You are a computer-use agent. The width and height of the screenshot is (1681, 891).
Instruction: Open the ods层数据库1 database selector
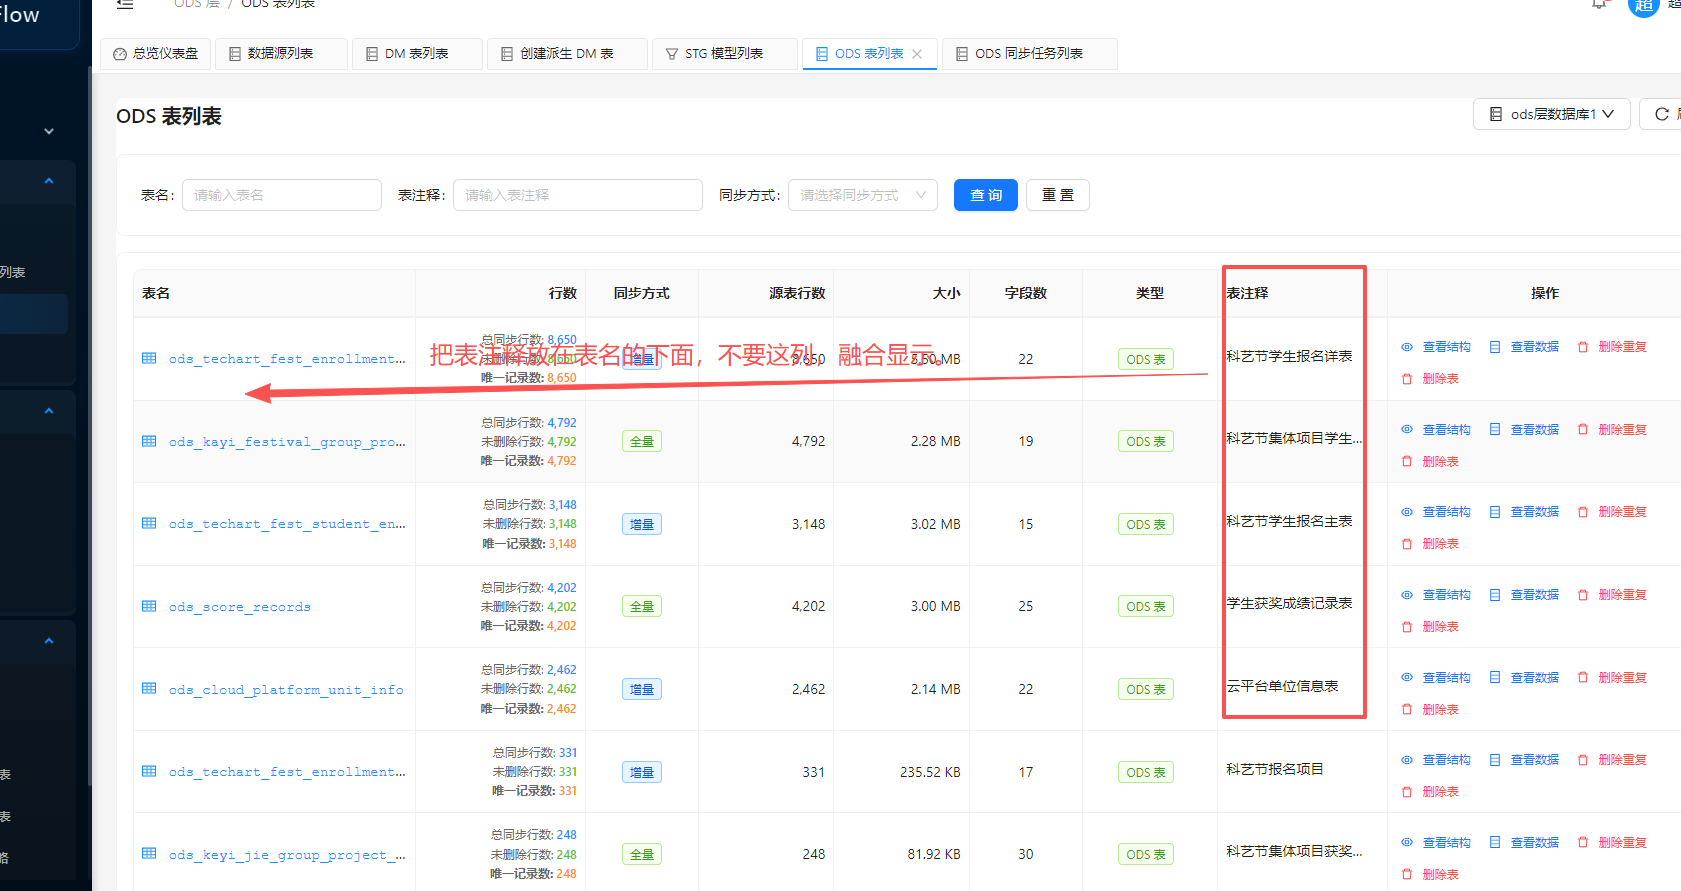1551,114
